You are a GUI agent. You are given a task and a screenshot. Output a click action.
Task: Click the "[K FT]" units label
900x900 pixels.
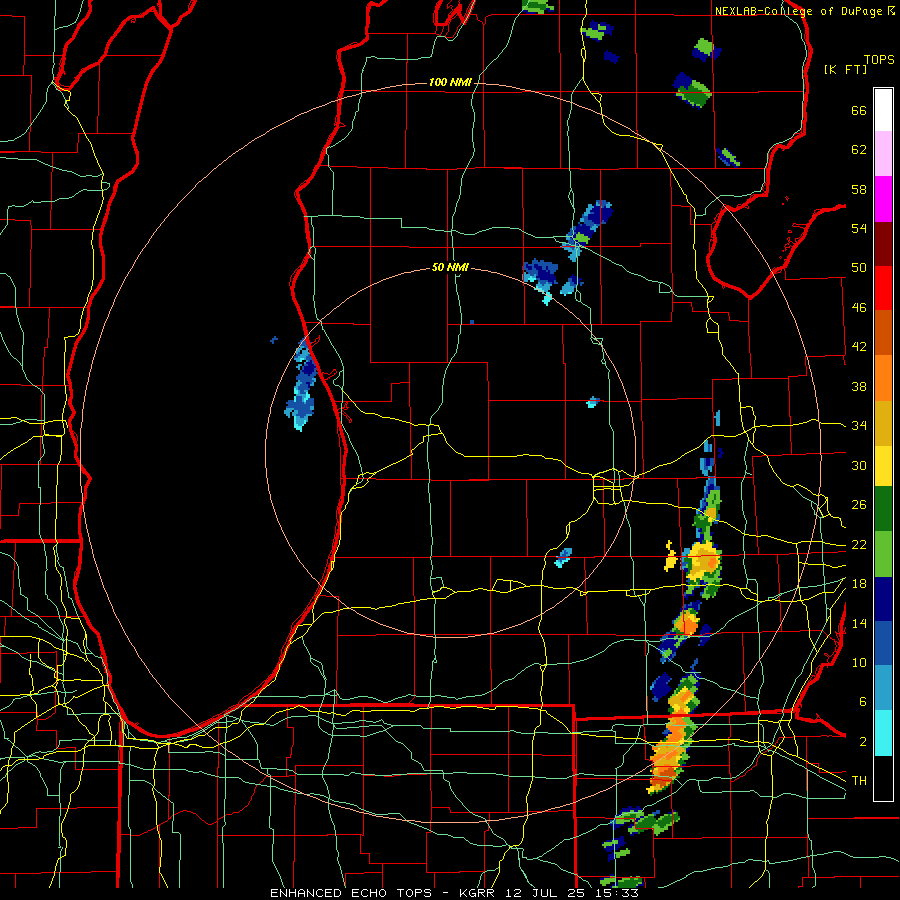[845, 69]
